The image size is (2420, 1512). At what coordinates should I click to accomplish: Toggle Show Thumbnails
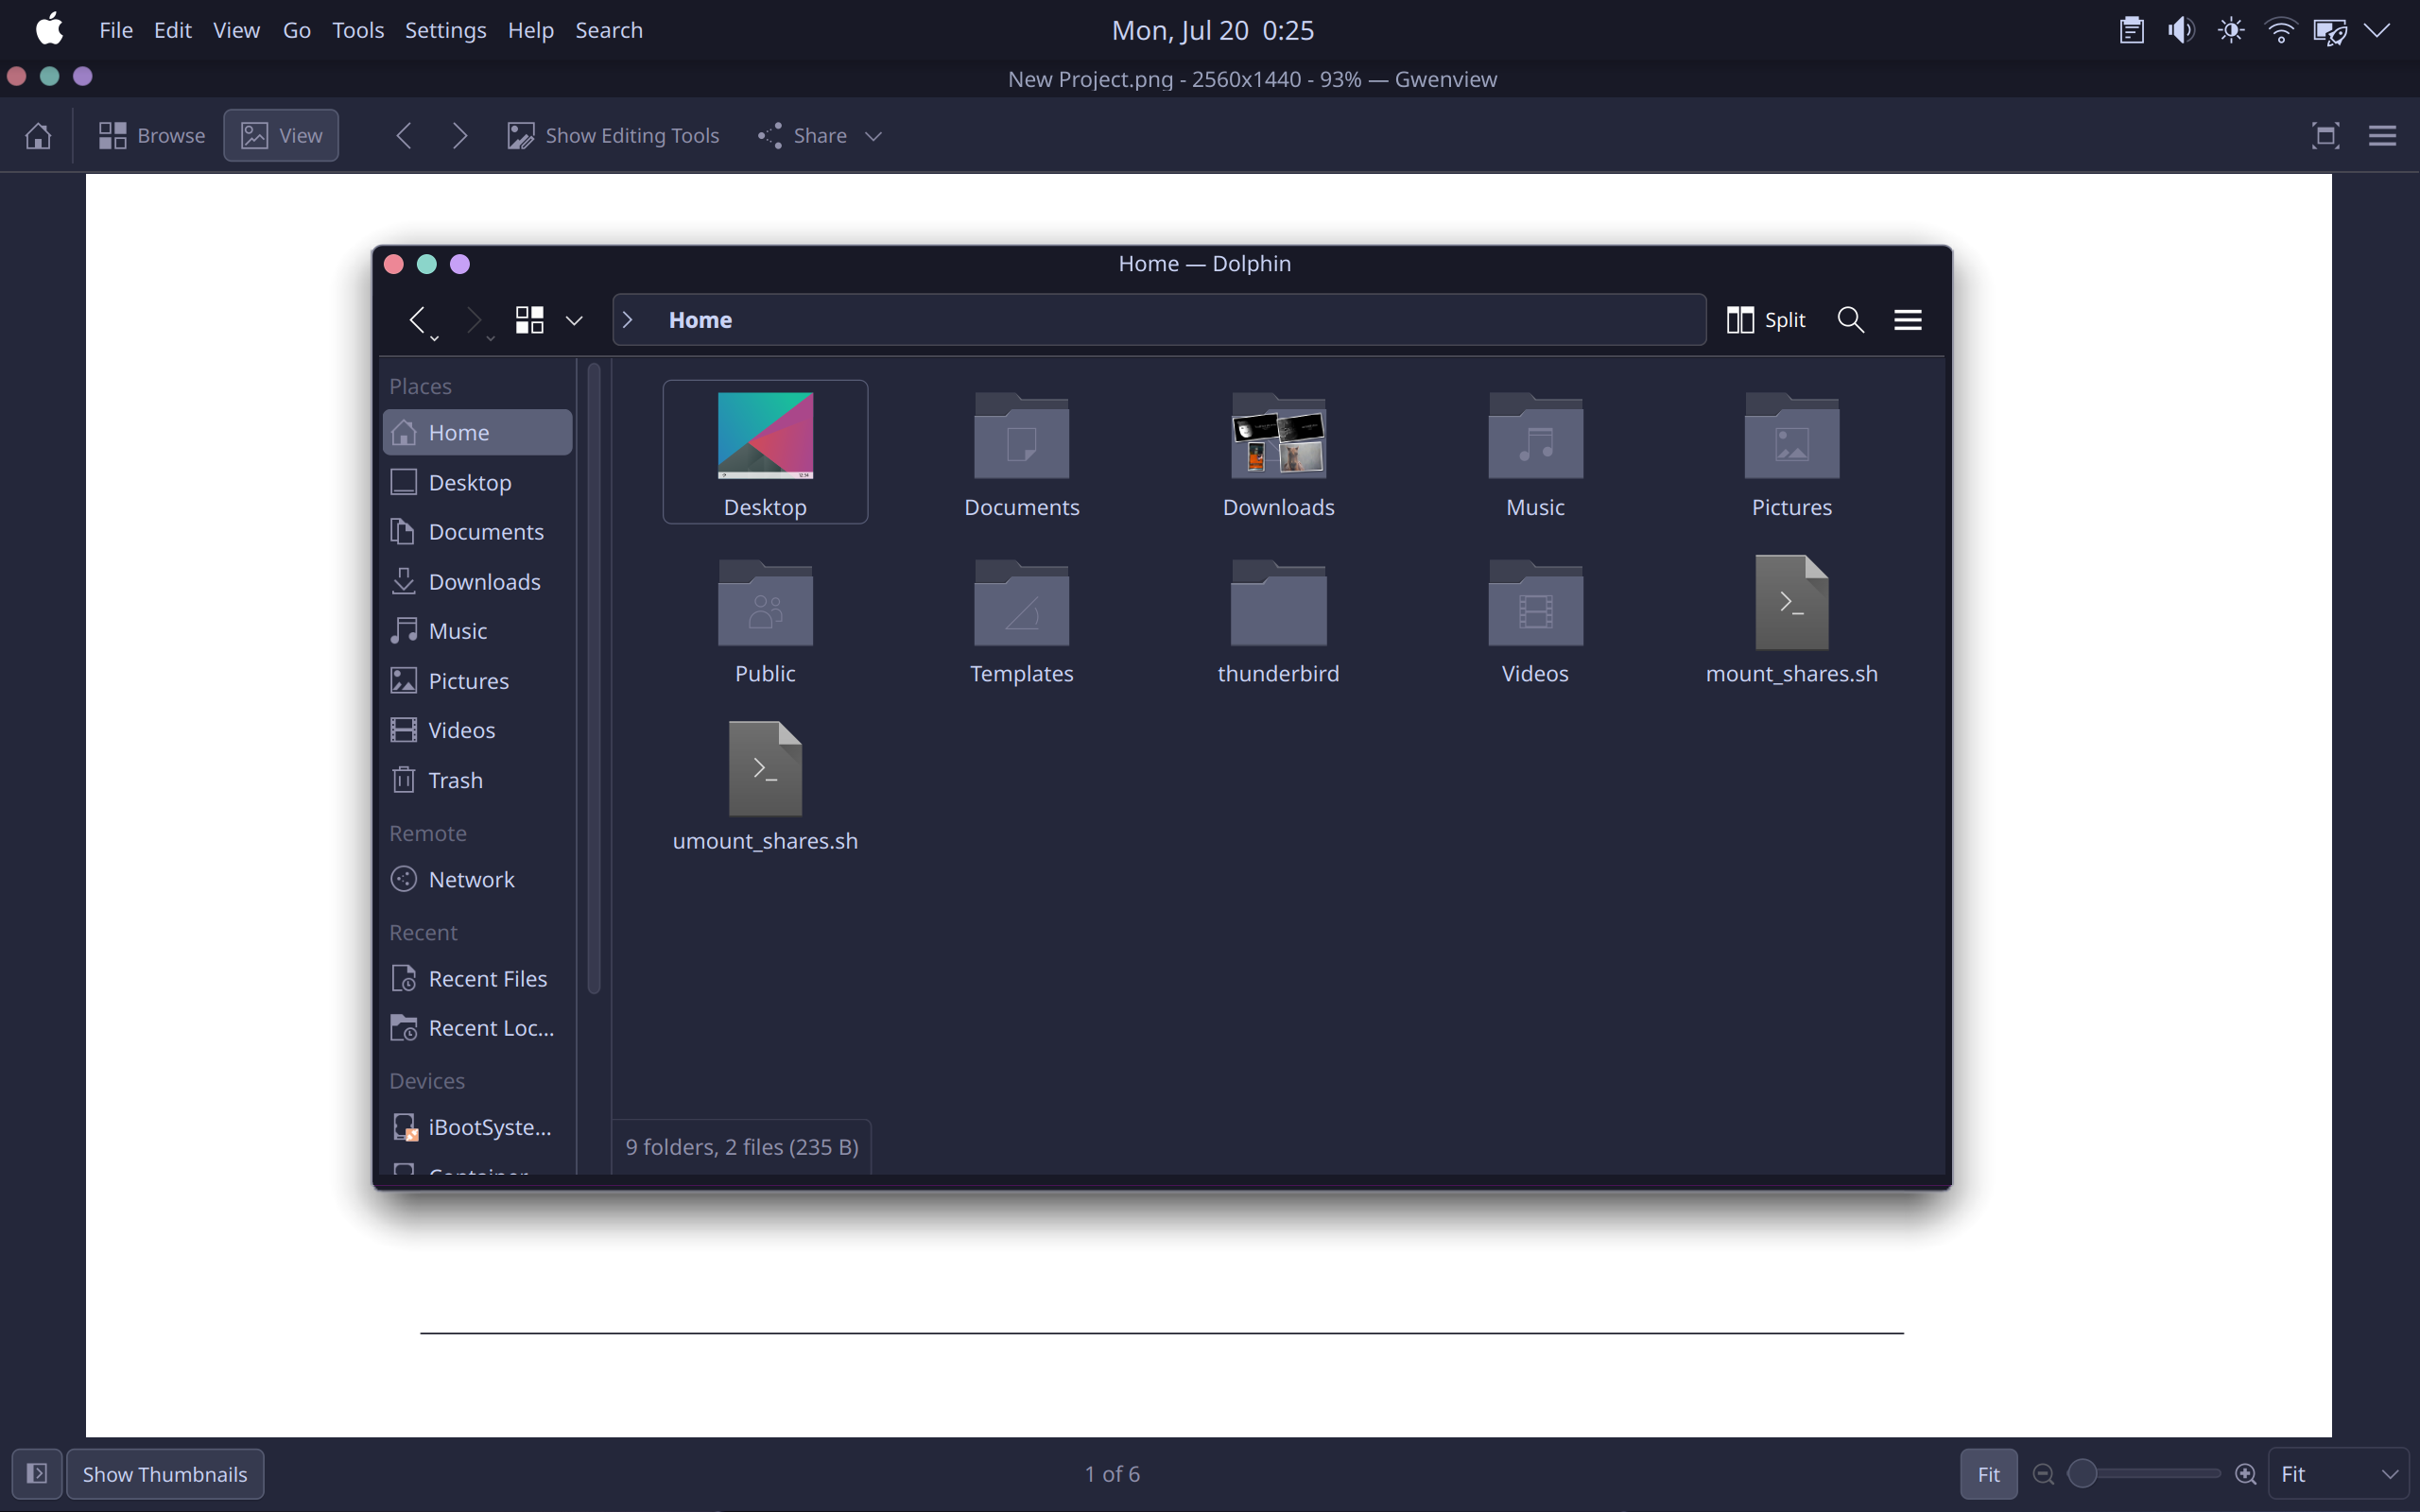click(x=165, y=1473)
